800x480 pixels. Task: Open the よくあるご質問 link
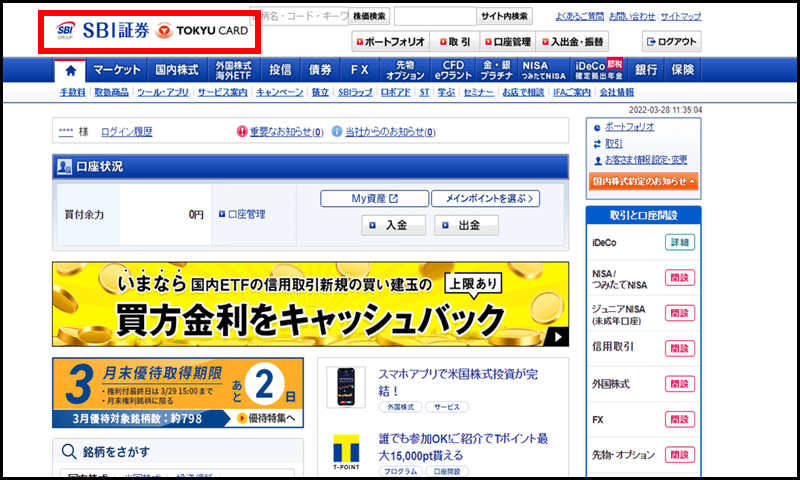[579, 17]
